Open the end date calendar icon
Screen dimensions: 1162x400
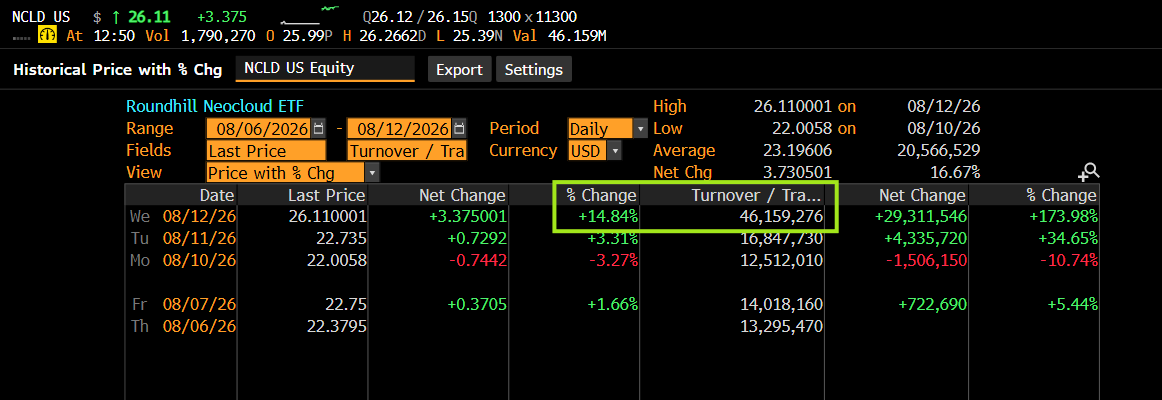459,128
